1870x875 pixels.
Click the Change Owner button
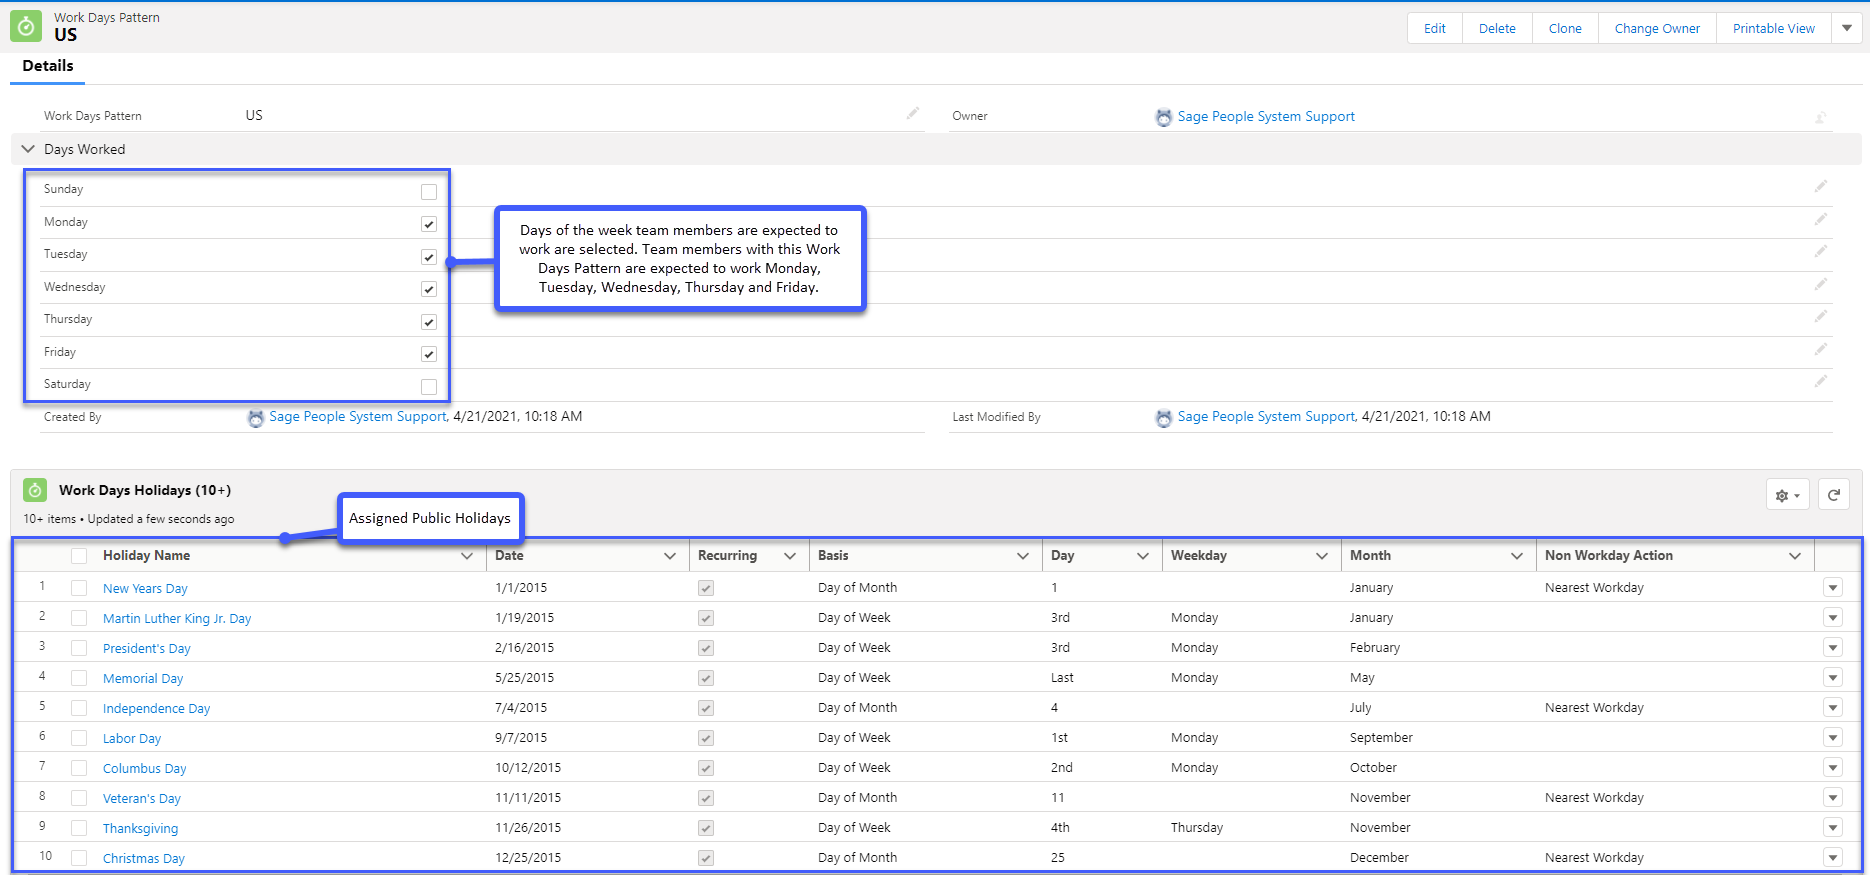pos(1656,28)
